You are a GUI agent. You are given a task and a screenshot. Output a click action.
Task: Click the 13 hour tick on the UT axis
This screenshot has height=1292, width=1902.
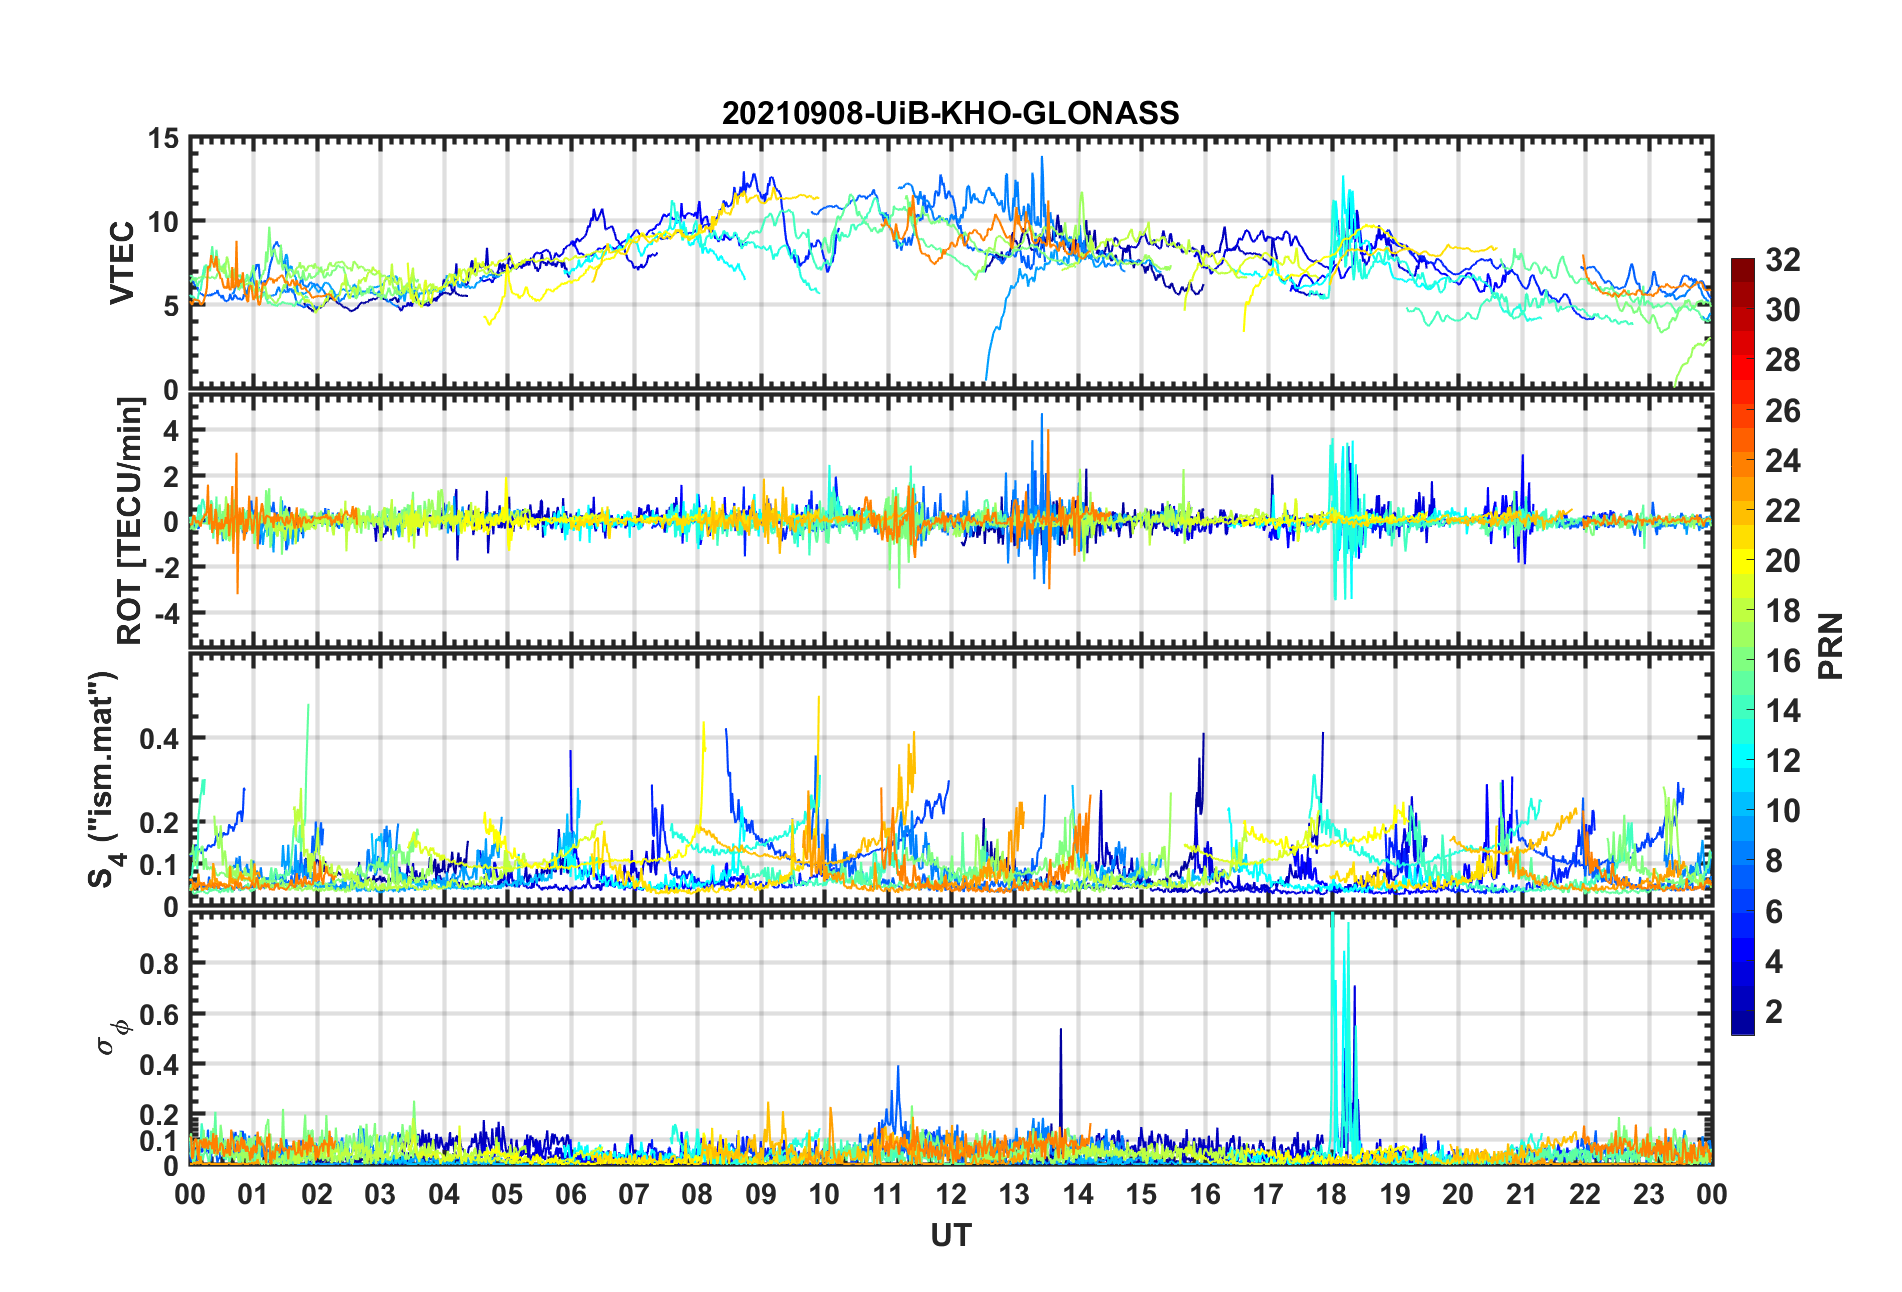tap(1014, 1194)
